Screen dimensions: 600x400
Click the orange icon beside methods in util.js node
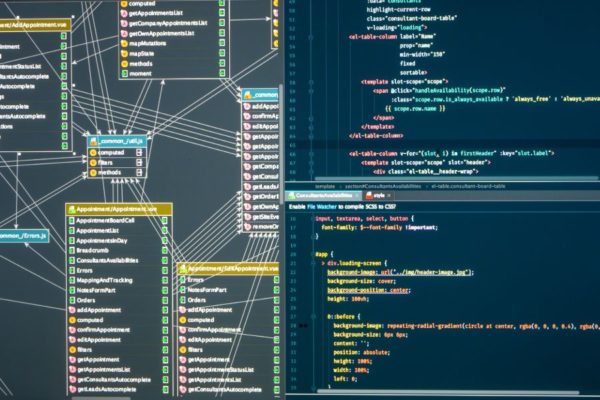click(93, 173)
